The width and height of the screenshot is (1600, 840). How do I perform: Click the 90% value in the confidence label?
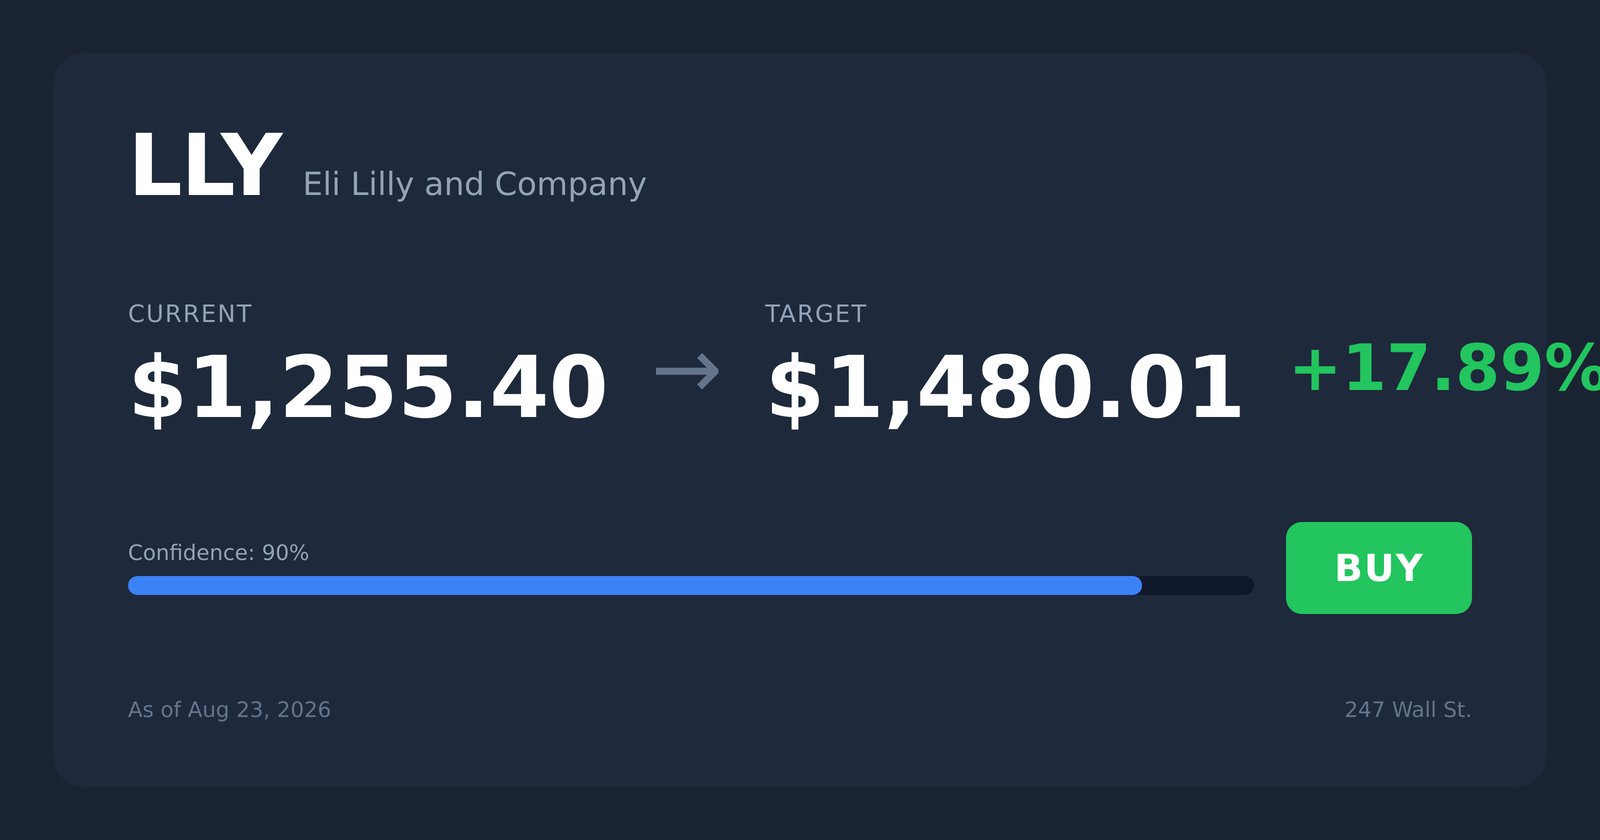(285, 553)
